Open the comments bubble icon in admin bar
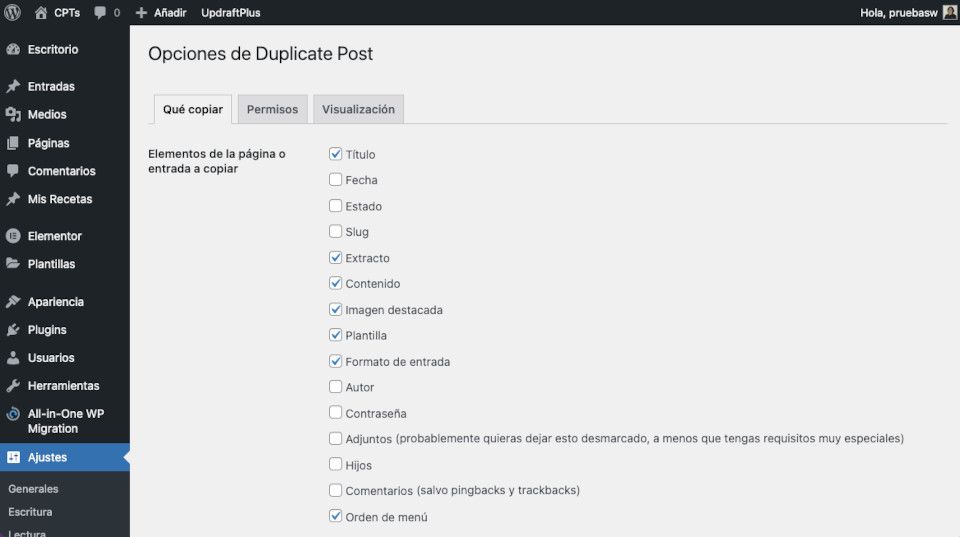The image size is (960, 537). coord(100,13)
